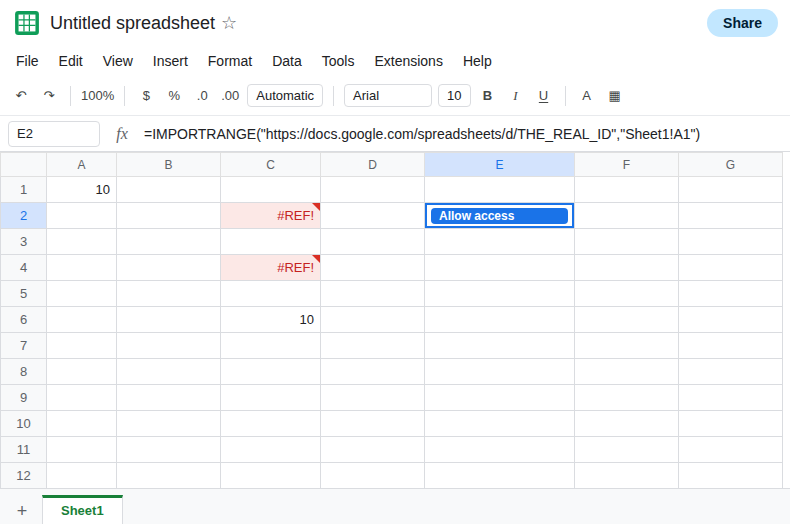
Task: Click the Untitled spreadsheet title
Action: [133, 23]
